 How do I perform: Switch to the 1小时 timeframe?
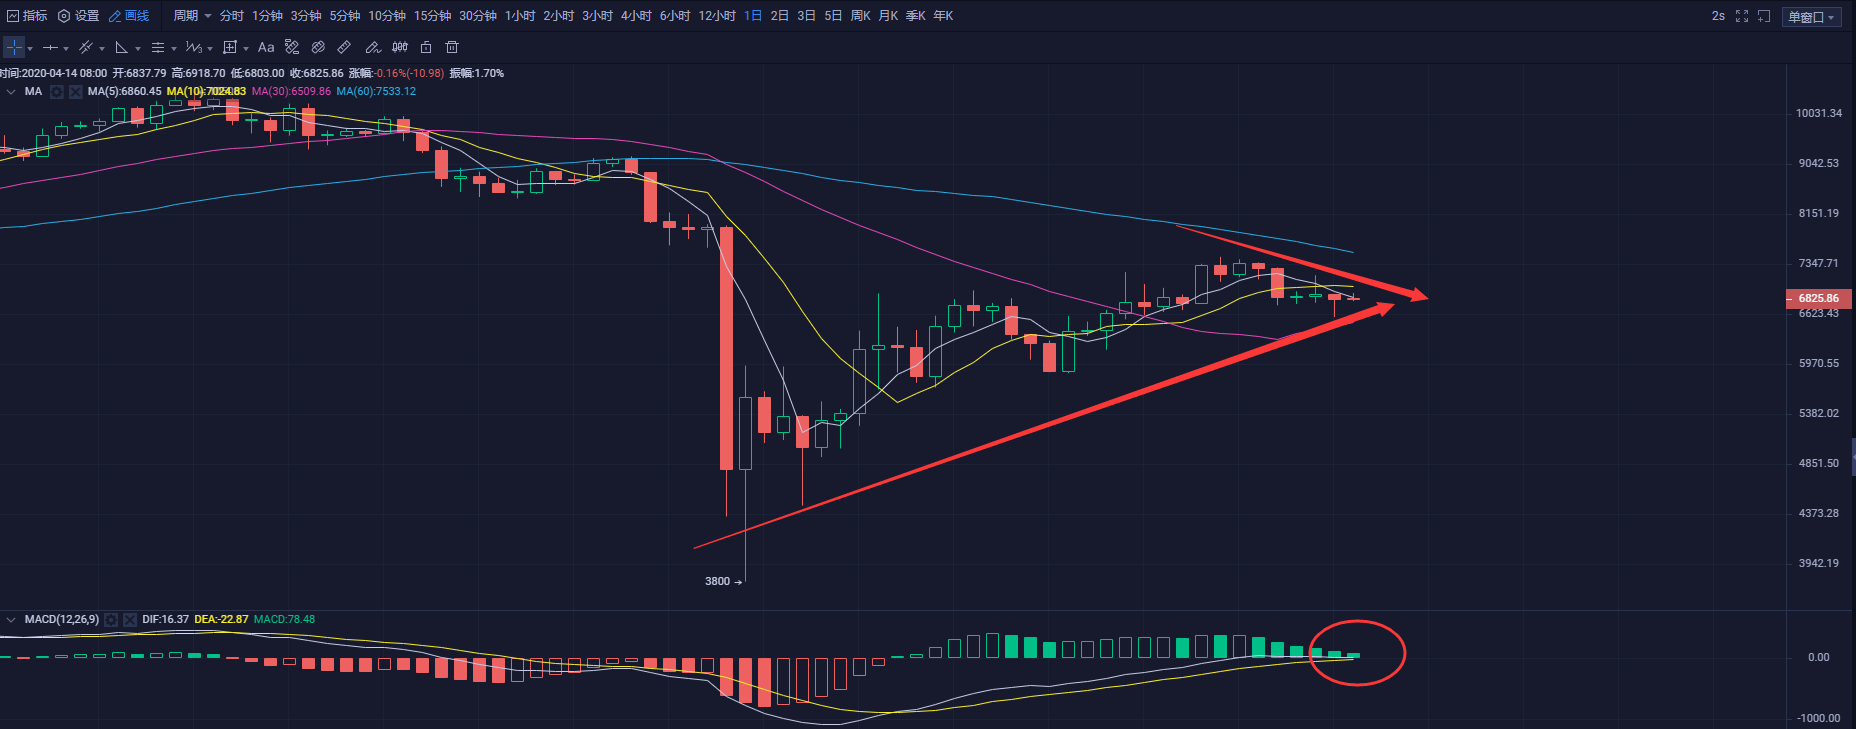(x=520, y=16)
